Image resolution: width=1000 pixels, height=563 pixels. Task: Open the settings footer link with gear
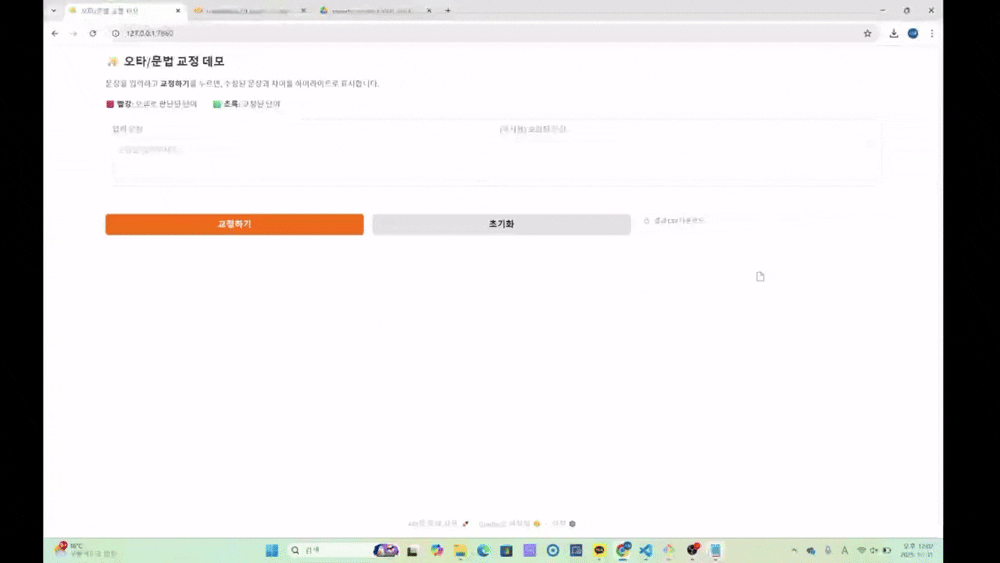(564, 523)
